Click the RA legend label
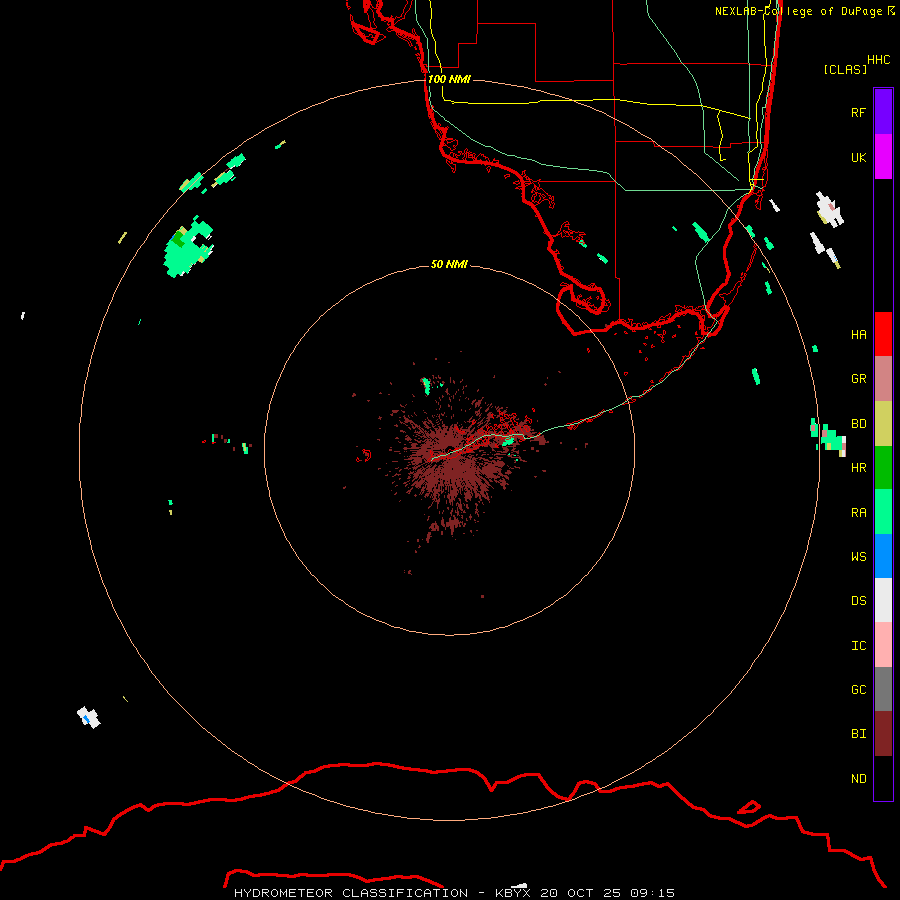 pos(858,513)
